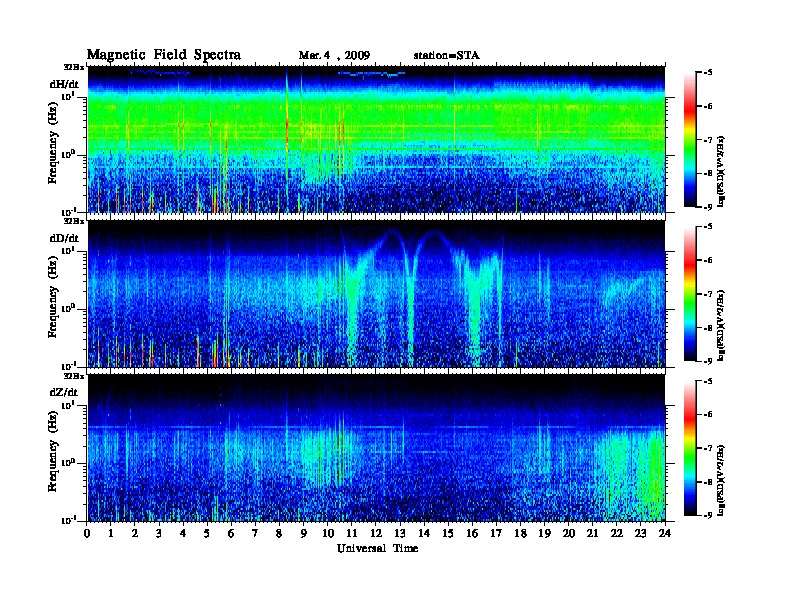Click the "17" hour tick label
792x612 pixels.
click(x=497, y=533)
